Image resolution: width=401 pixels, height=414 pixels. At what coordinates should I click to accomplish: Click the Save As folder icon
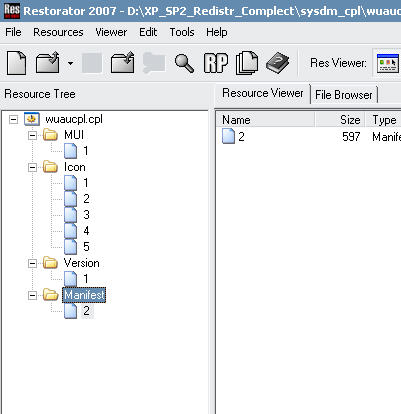click(123, 63)
